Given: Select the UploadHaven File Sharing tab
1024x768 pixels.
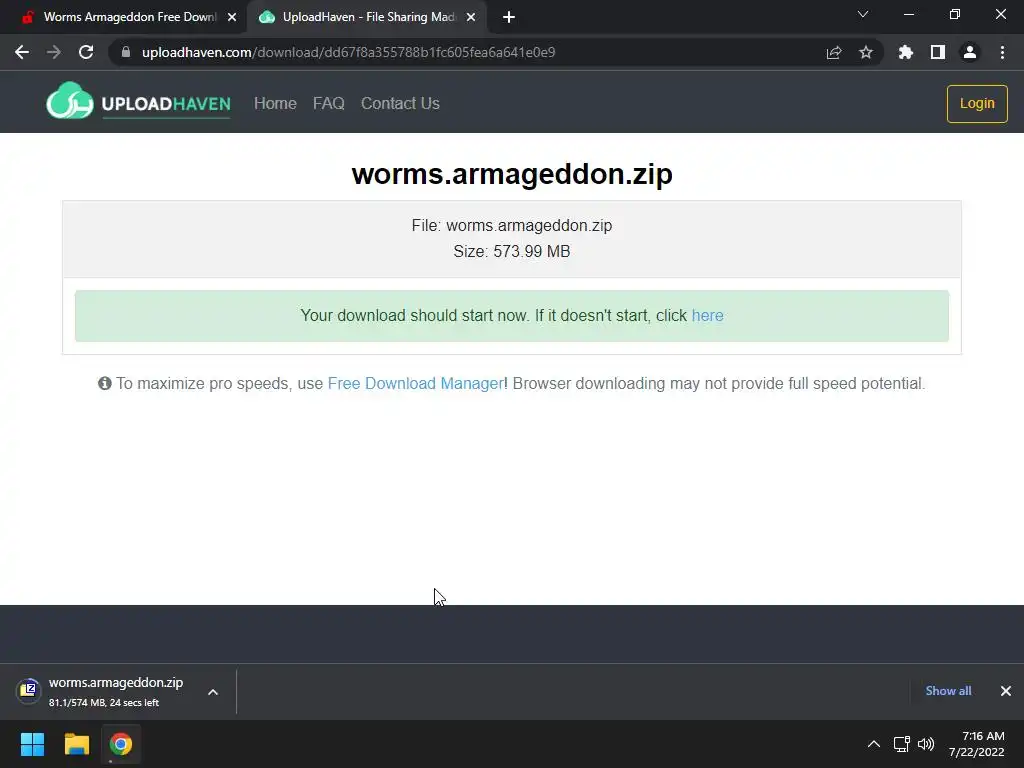Looking at the screenshot, I should [x=366, y=17].
